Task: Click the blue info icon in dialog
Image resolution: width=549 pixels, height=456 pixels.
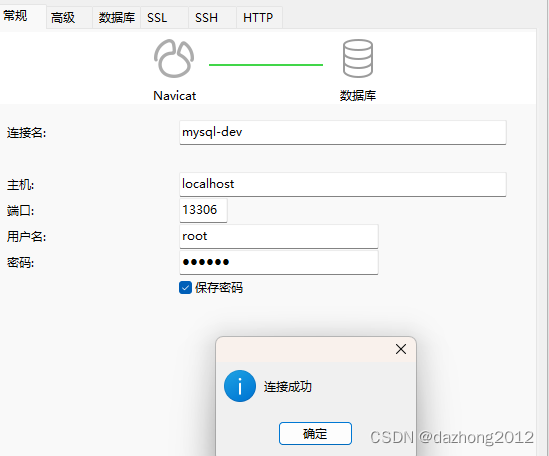Action: coord(240,386)
